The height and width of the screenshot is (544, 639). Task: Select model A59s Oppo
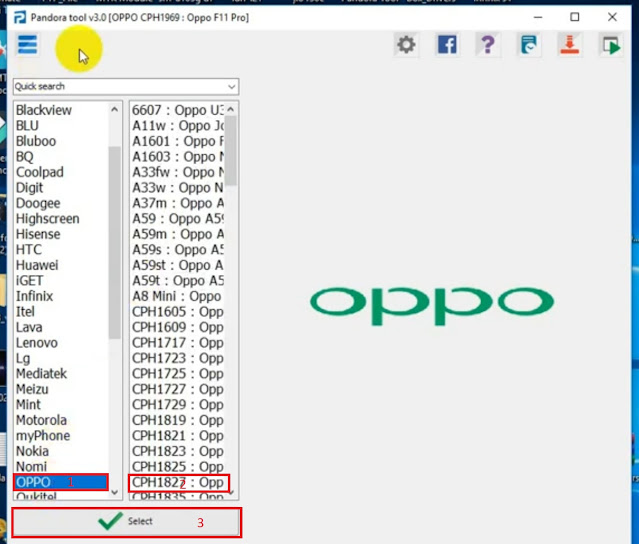[x=178, y=249]
